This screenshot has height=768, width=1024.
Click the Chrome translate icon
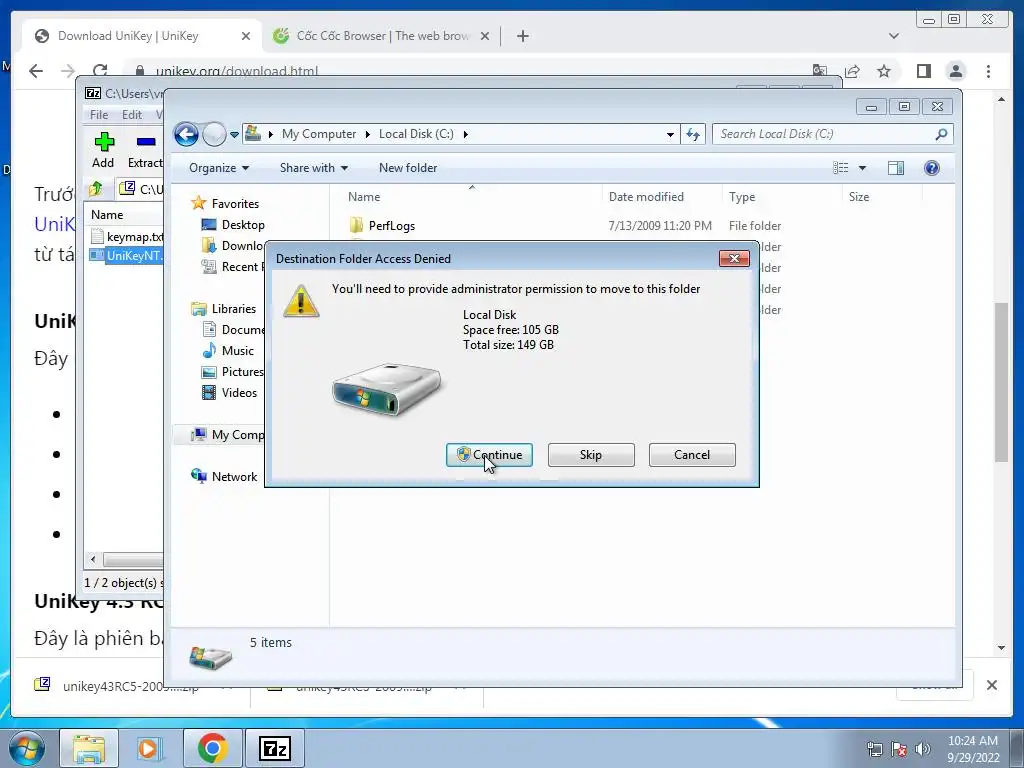point(820,71)
